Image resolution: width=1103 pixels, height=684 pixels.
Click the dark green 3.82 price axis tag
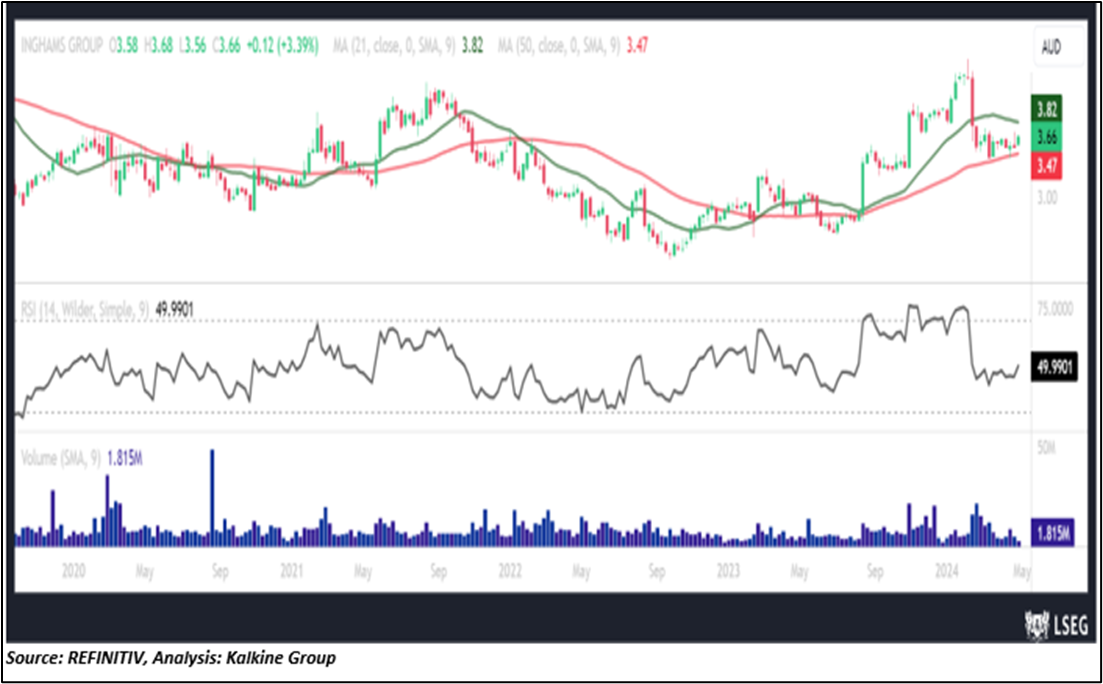(1047, 110)
